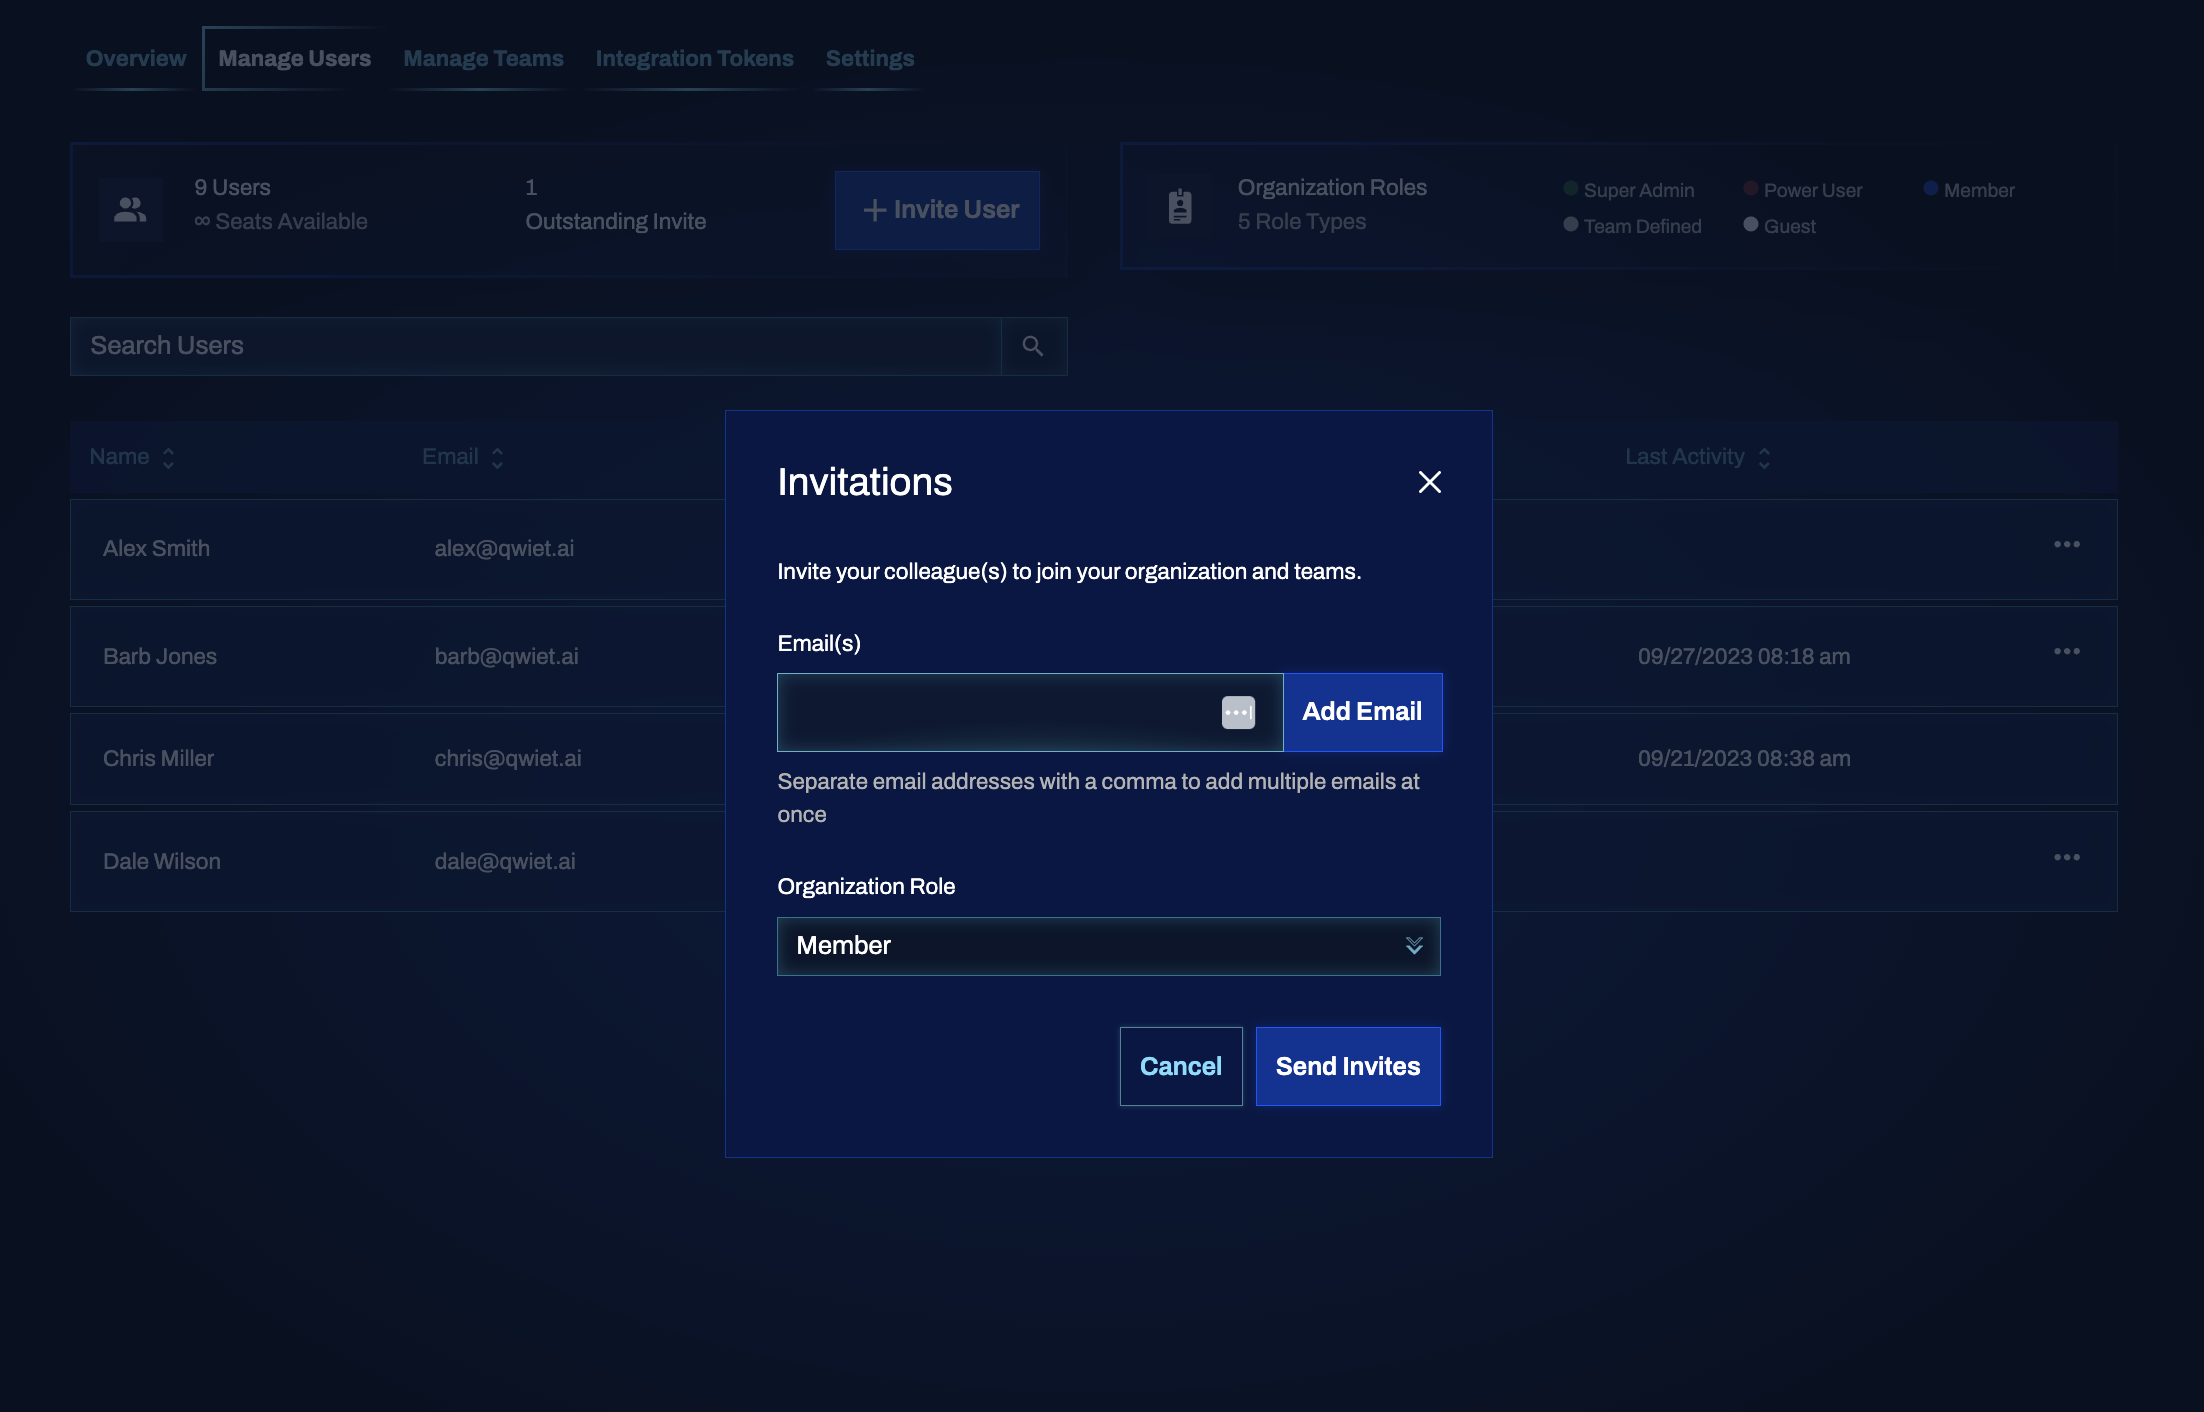2204x1412 pixels.
Task: Switch to the Manage Teams tab
Action: tap(482, 58)
